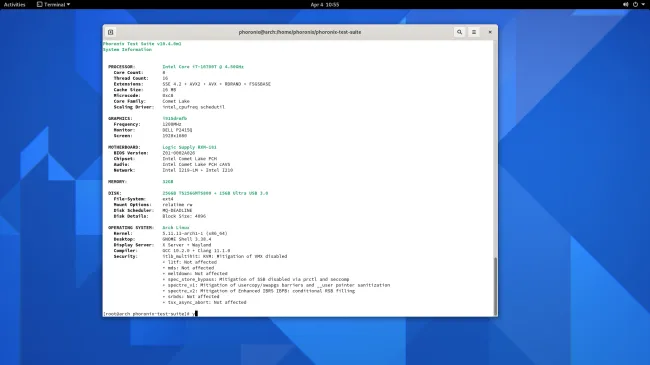Click the 'Kernel:' label

(123, 234)
